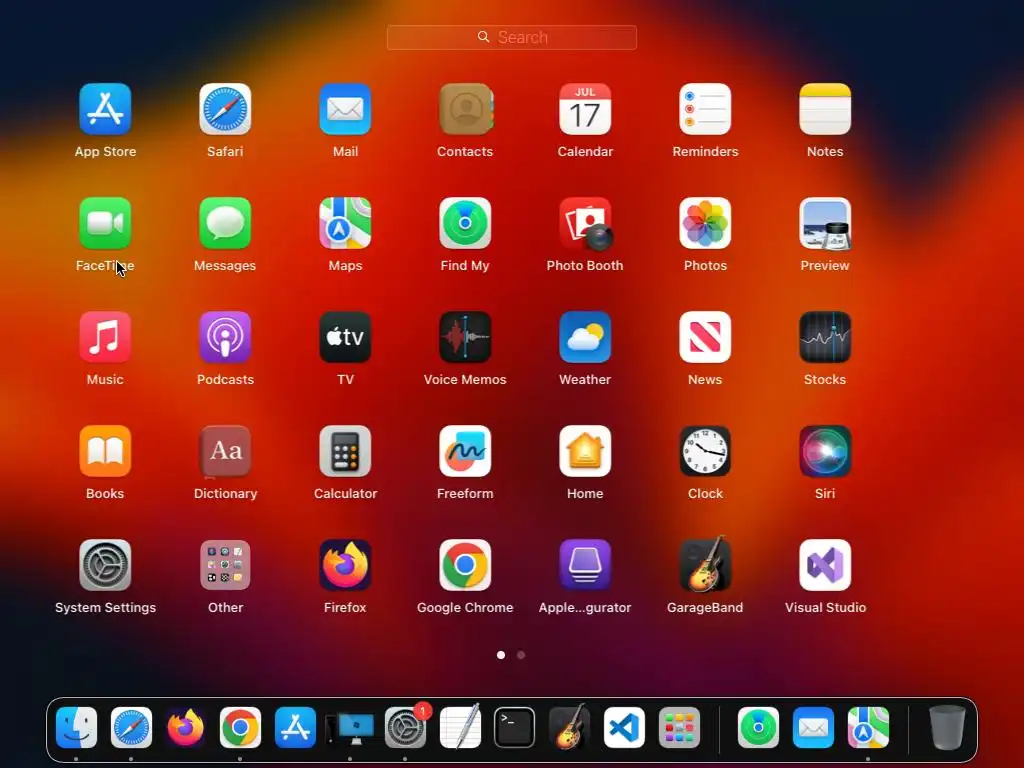Image resolution: width=1024 pixels, height=768 pixels.
Task: Open Mail from the Dock
Action: coord(813,728)
